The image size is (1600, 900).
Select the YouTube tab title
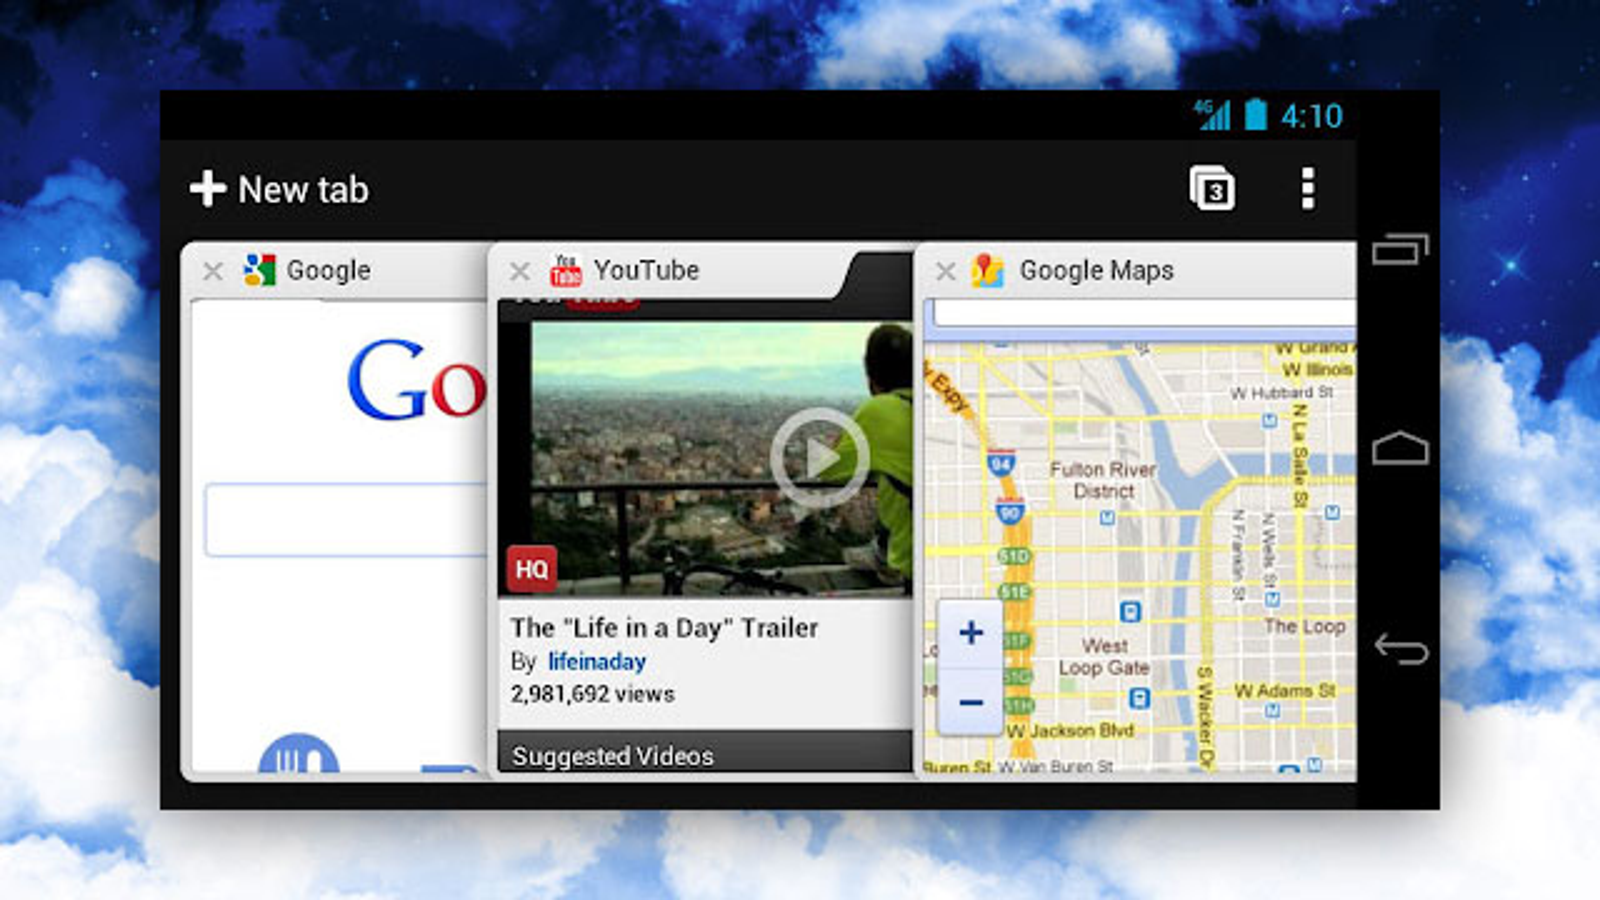(x=646, y=270)
